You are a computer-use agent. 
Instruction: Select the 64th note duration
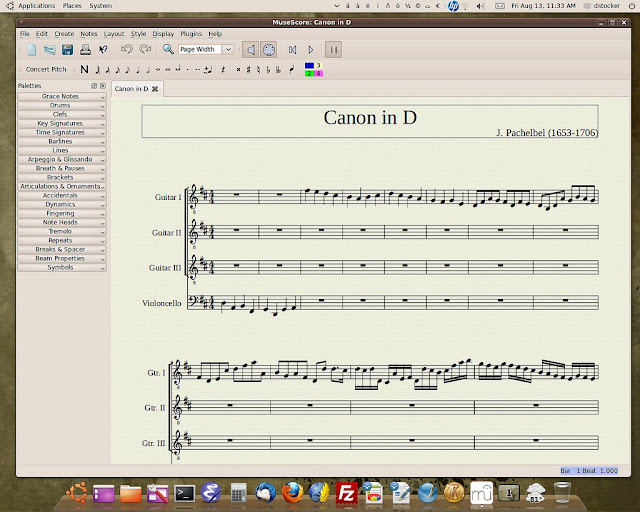click(97, 70)
